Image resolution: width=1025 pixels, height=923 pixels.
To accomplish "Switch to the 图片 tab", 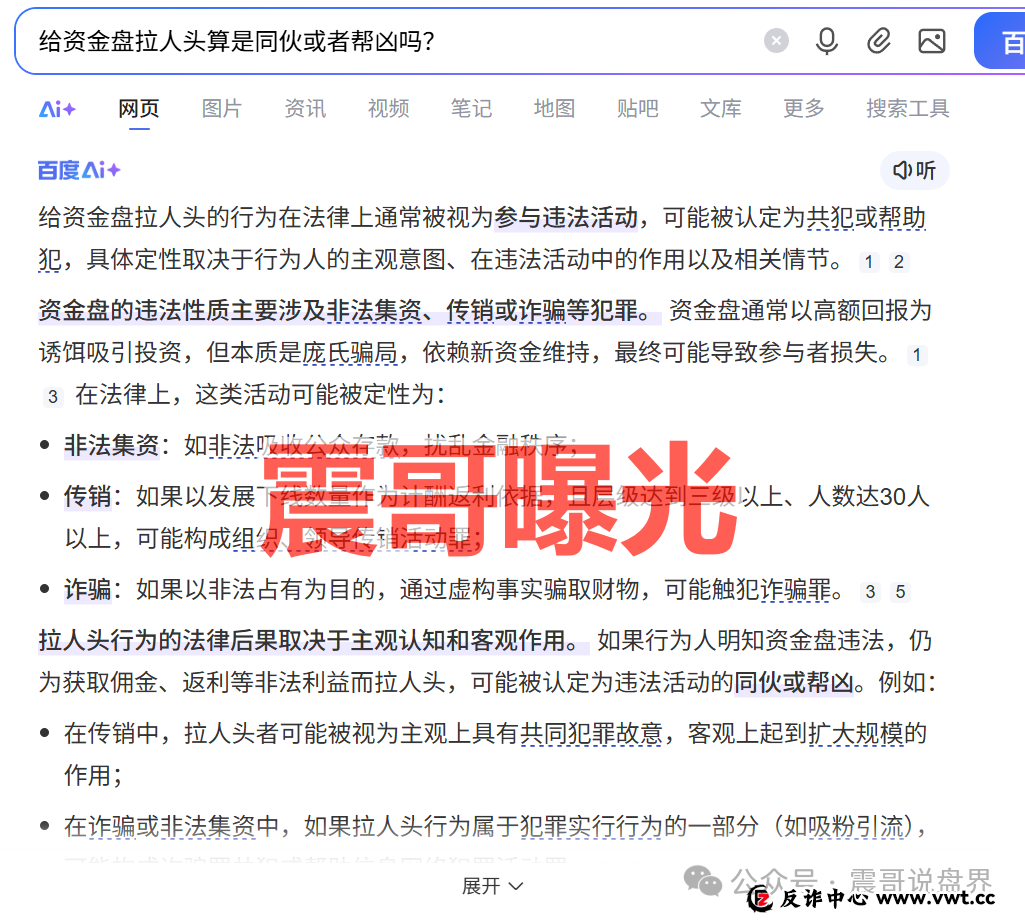I will (x=221, y=109).
